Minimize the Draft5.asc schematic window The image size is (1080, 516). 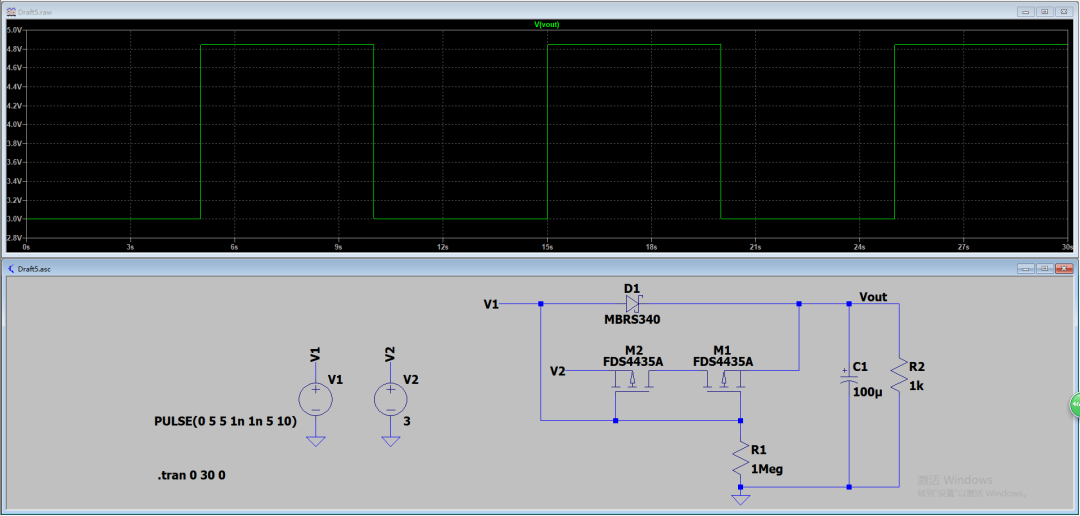pos(1028,268)
